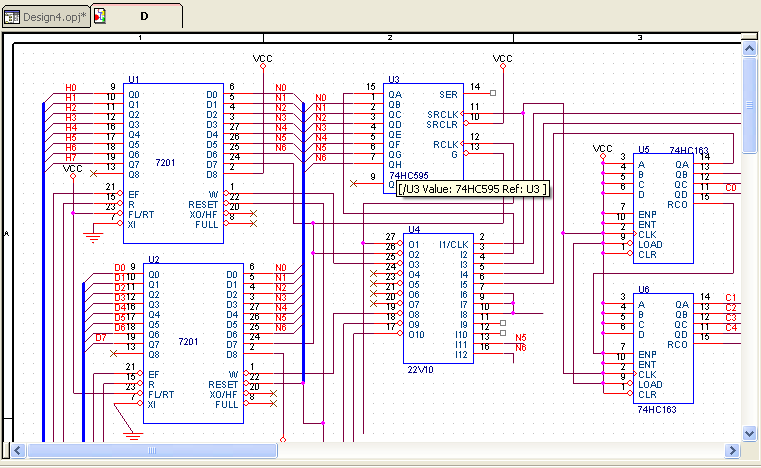This screenshot has width=761, height=468.
Task: Select the ground symbol left of U1
Action: pyautogui.click(x=93, y=236)
